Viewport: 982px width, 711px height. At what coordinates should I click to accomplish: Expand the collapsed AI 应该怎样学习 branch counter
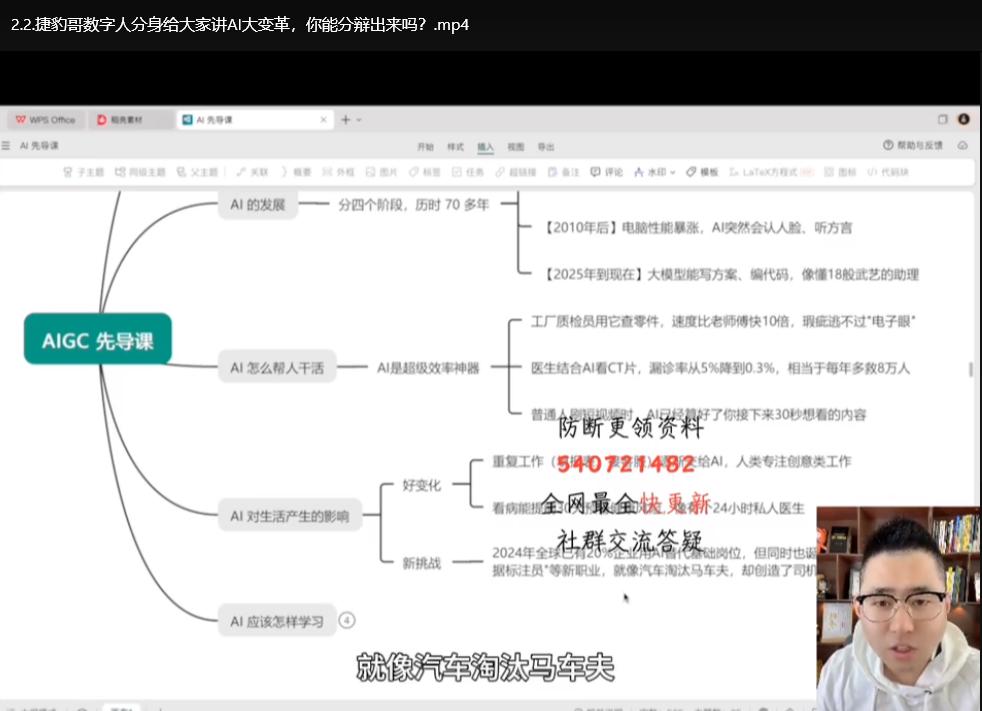pos(346,620)
